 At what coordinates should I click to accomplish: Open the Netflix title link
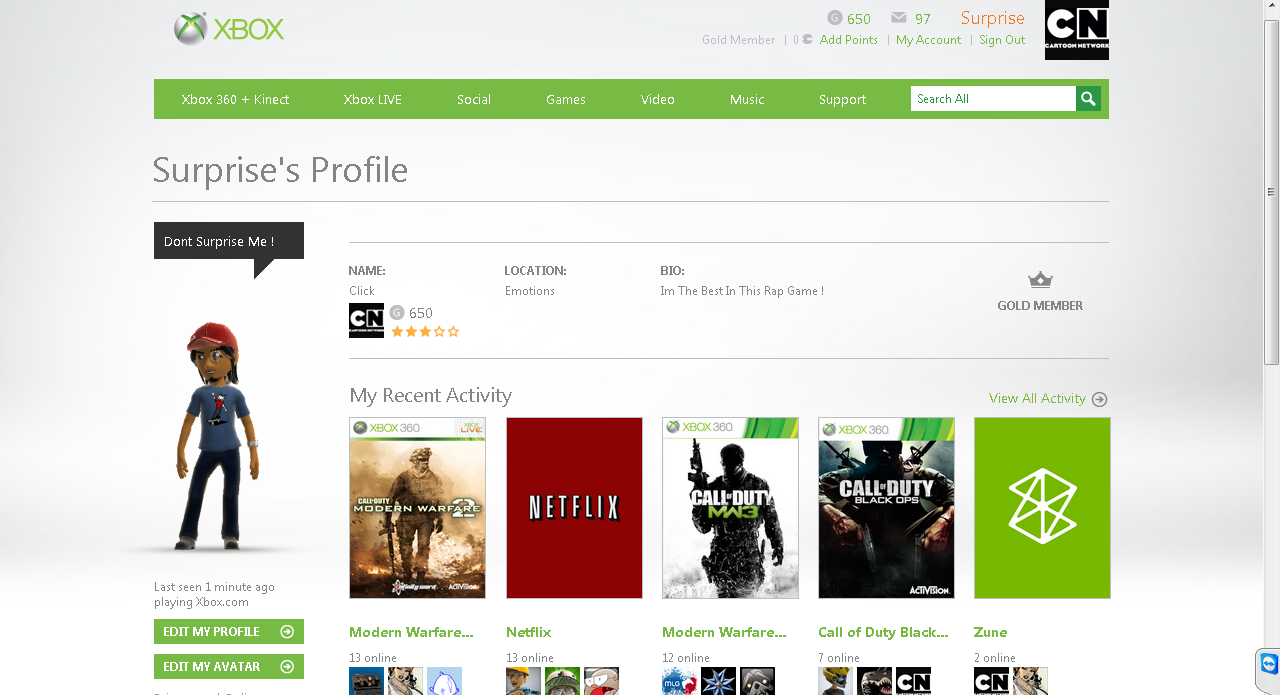coord(528,632)
